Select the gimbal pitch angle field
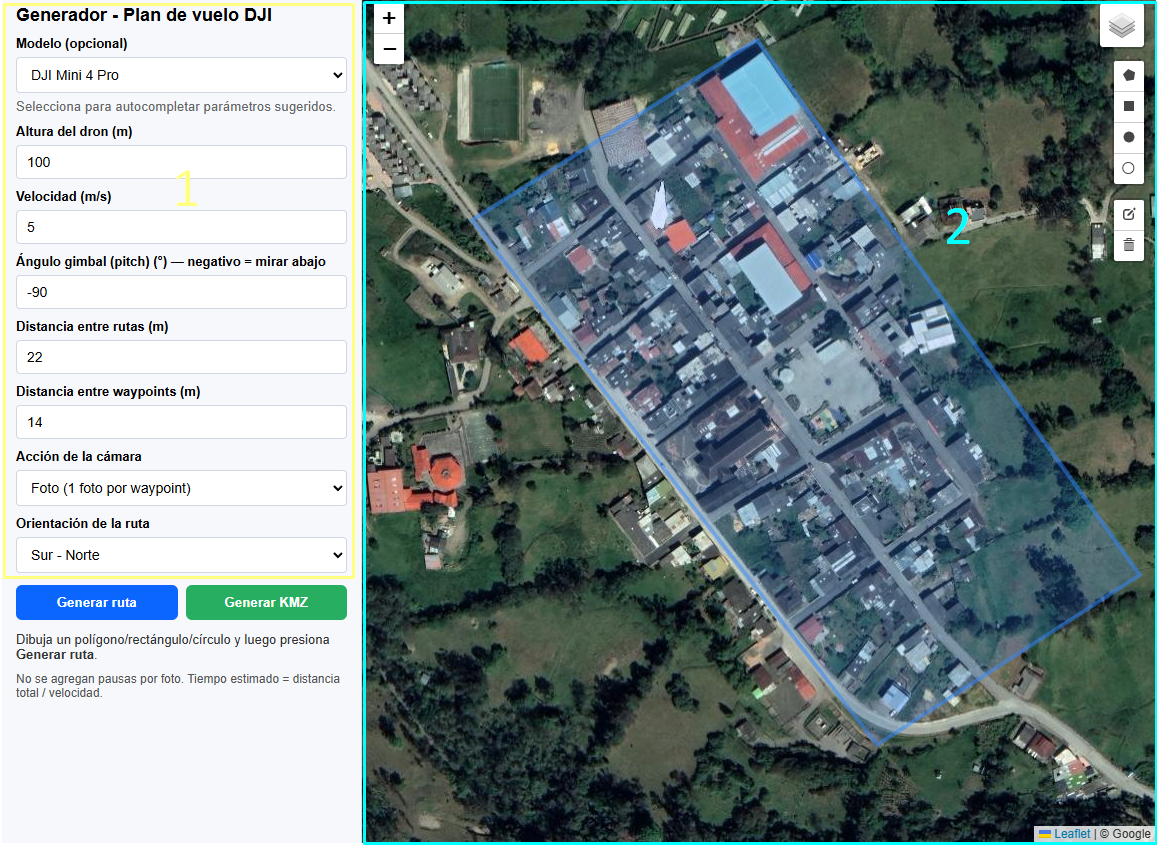The width and height of the screenshot is (1157, 845). (181, 292)
